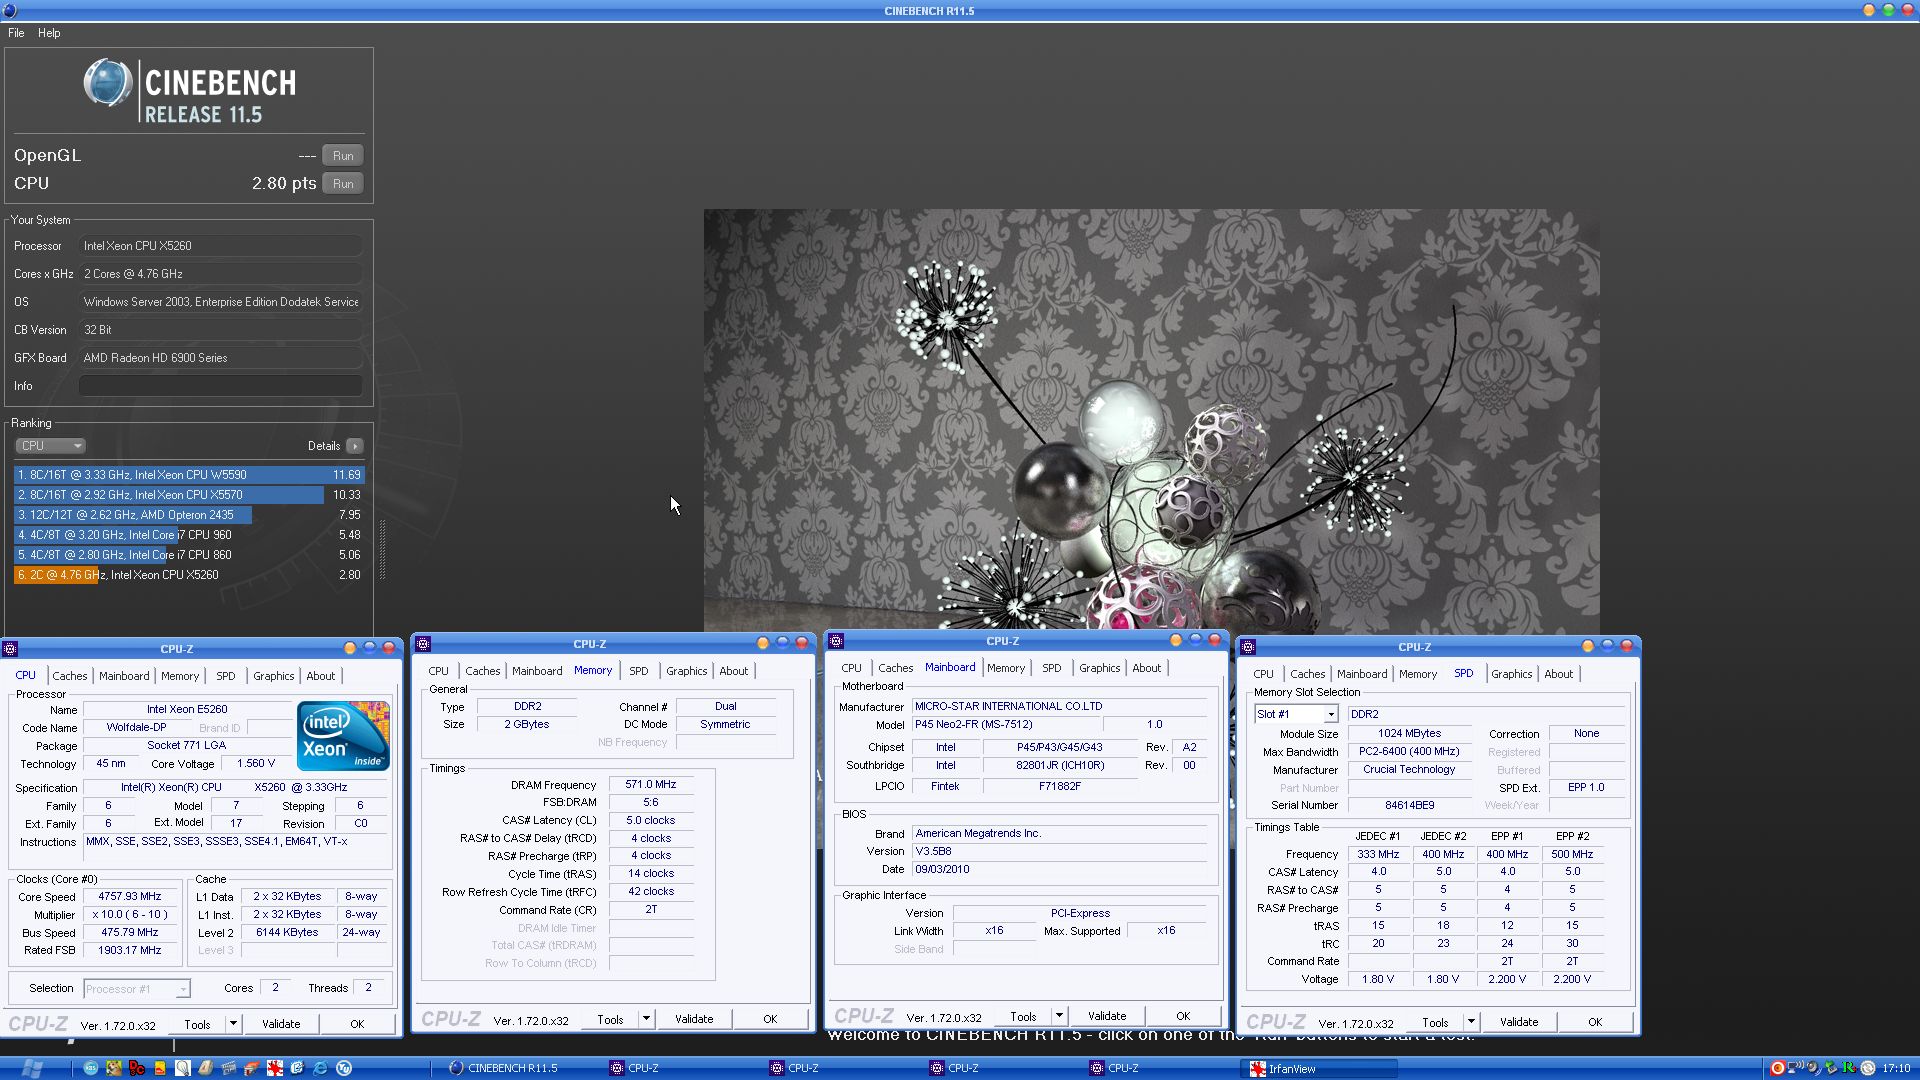Screen dimensions: 1920x1080
Task: Open the Processor #1 selection dropdown
Action: click(x=136, y=989)
